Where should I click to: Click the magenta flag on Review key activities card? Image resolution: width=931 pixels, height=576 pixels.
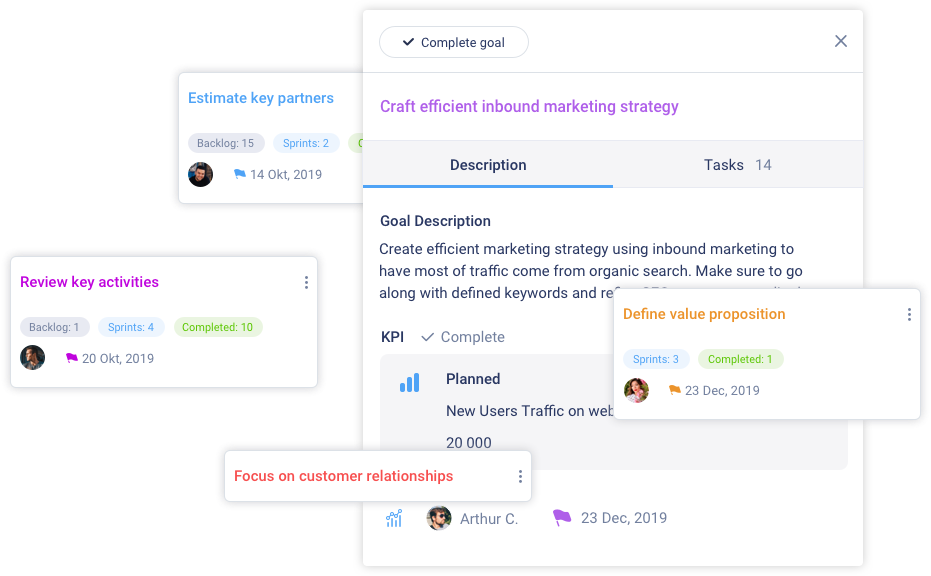71,358
